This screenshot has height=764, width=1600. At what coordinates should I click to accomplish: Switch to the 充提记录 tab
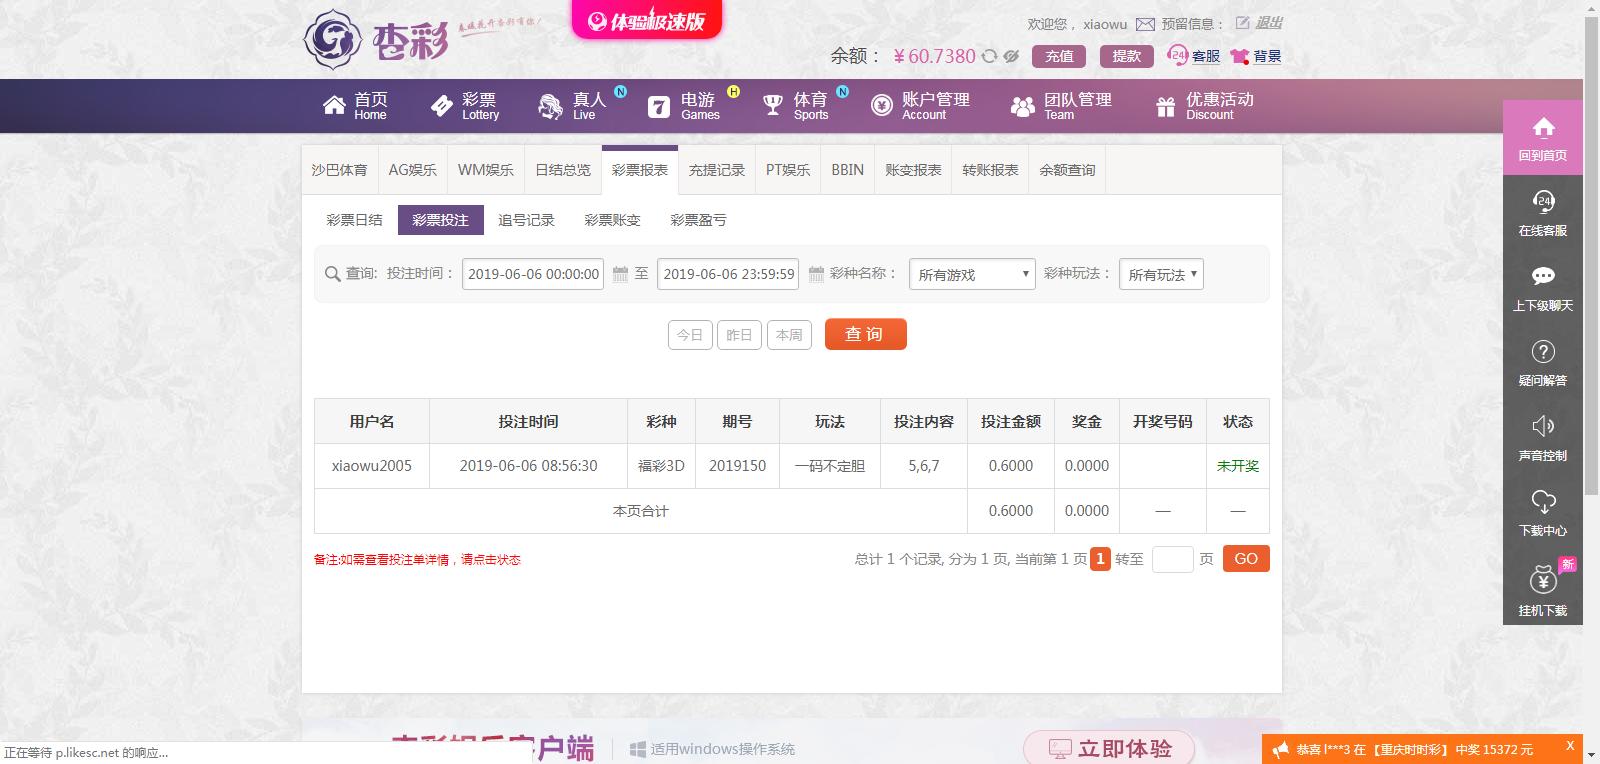(717, 170)
